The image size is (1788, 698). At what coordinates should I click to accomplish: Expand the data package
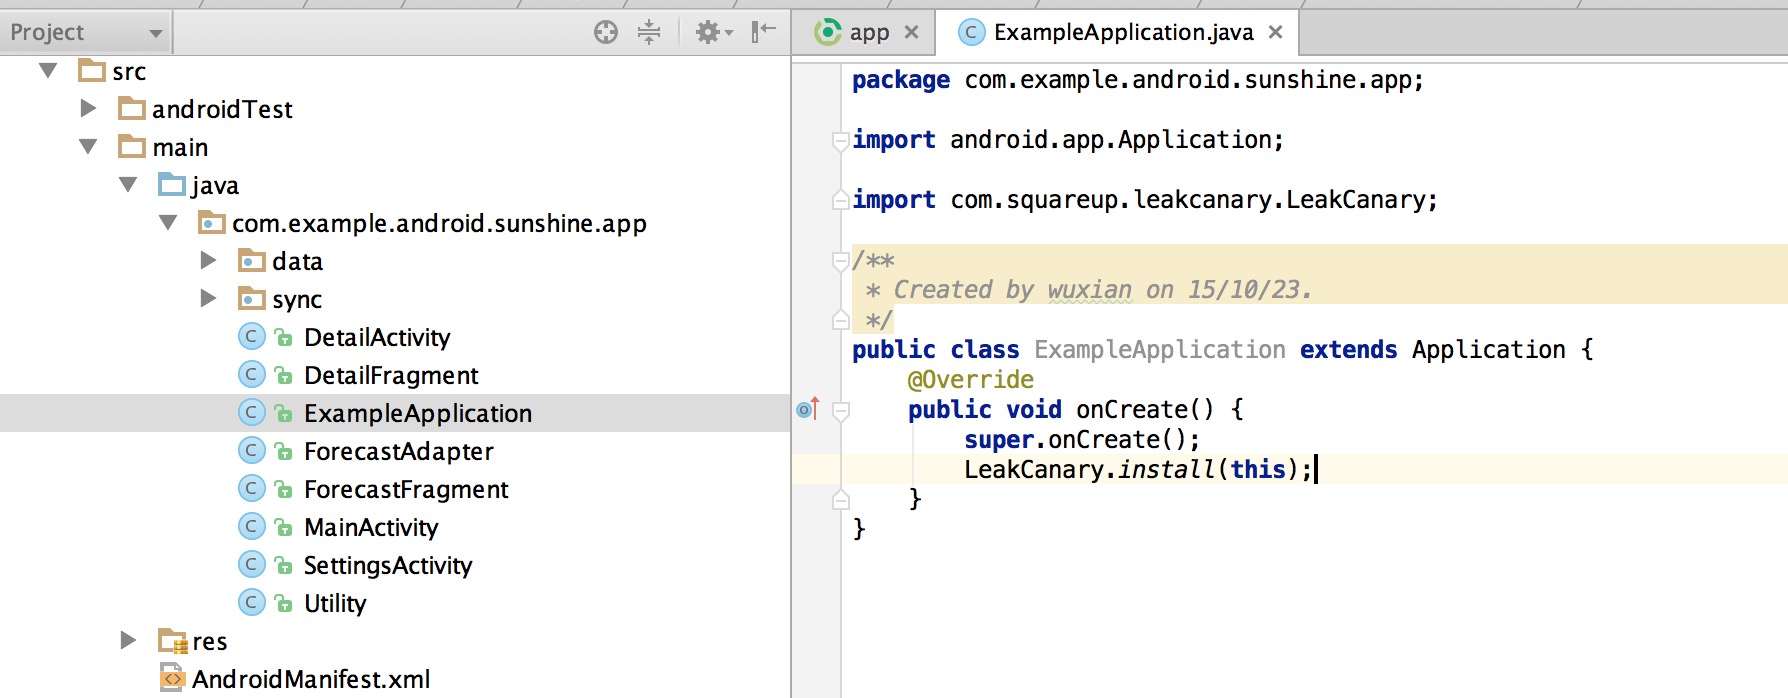(x=208, y=260)
